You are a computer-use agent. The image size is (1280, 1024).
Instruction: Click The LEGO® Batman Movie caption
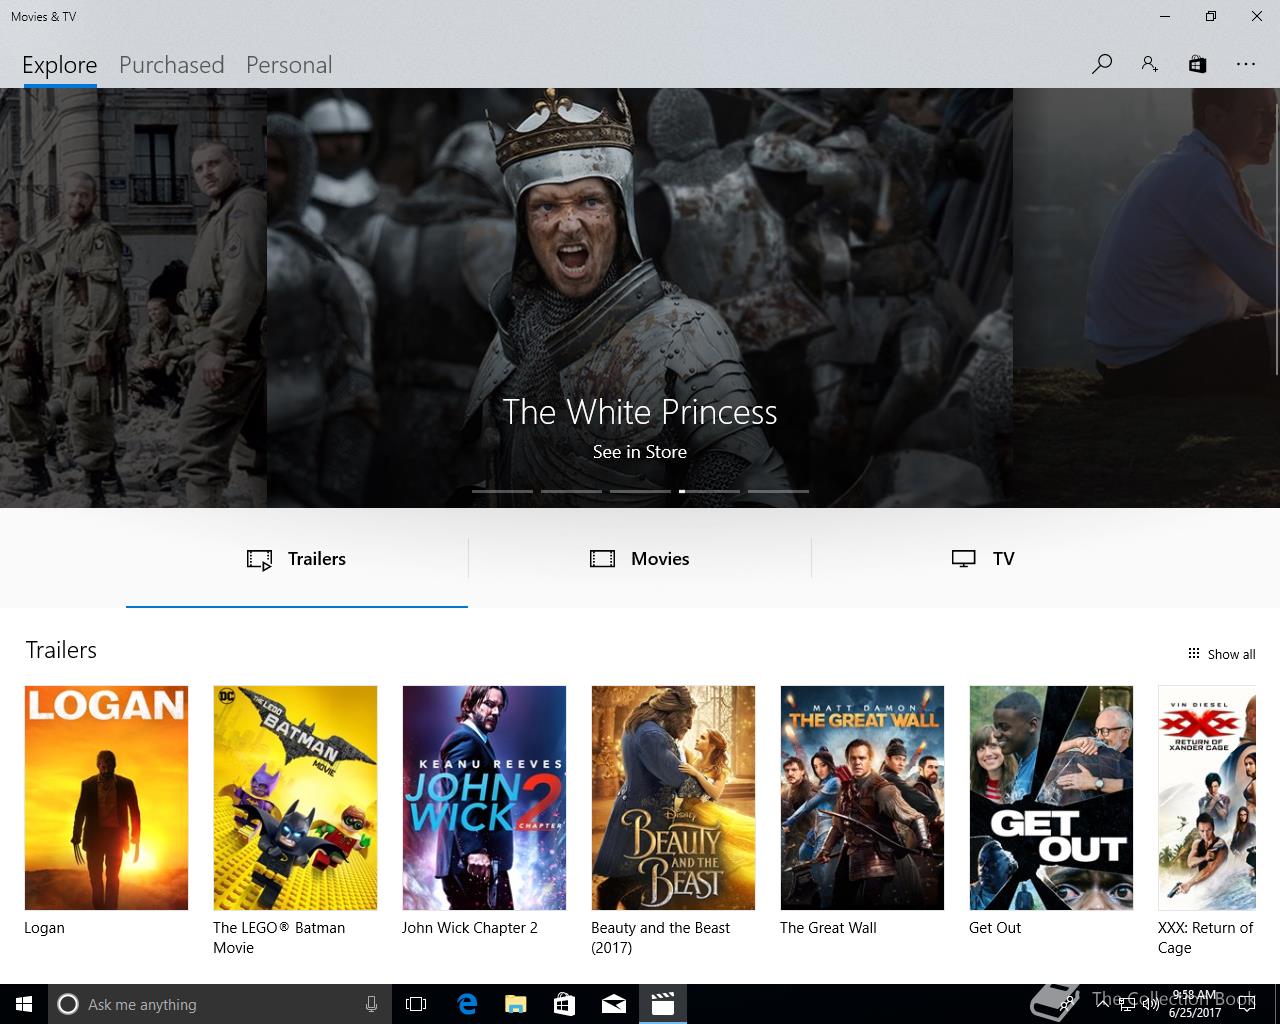pyautogui.click(x=279, y=938)
